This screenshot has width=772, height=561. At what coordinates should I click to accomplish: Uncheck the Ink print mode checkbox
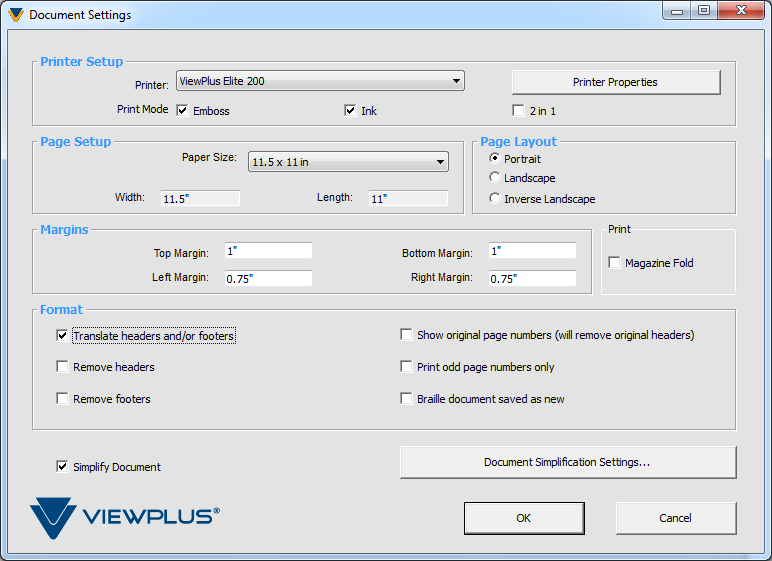coord(351,111)
